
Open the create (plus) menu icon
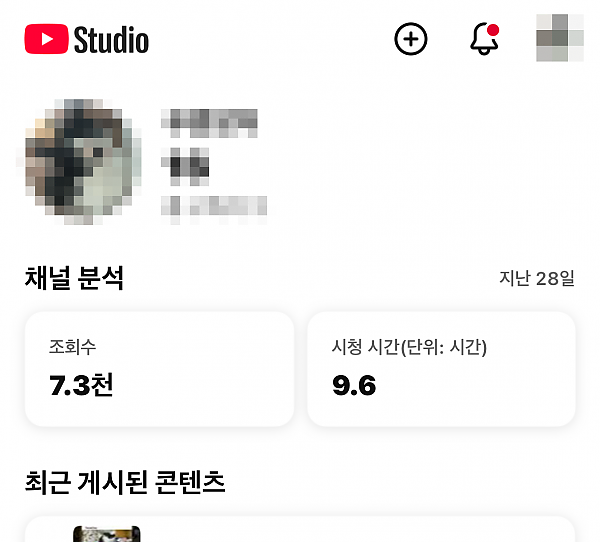[411, 39]
